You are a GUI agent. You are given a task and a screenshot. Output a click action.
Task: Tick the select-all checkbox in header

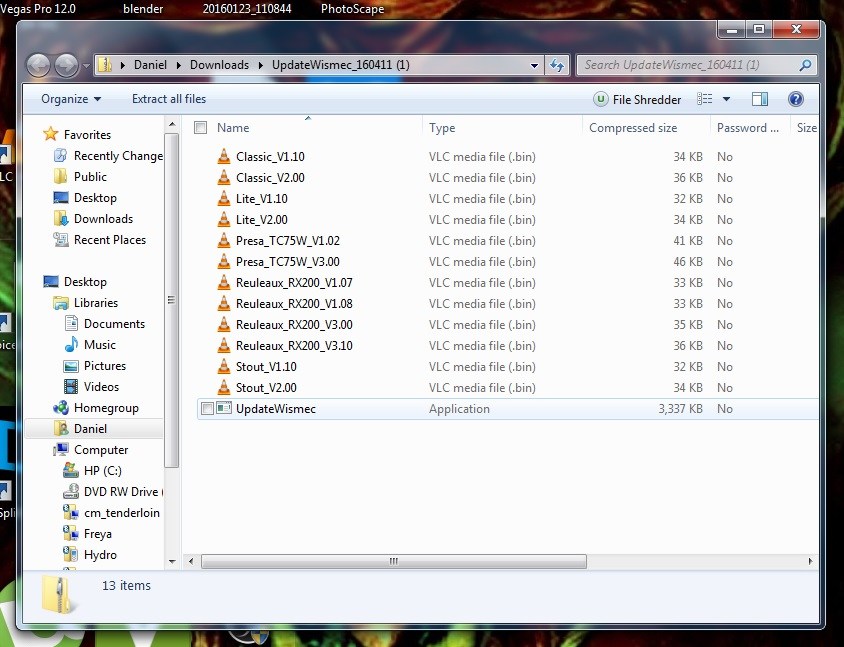pos(200,128)
